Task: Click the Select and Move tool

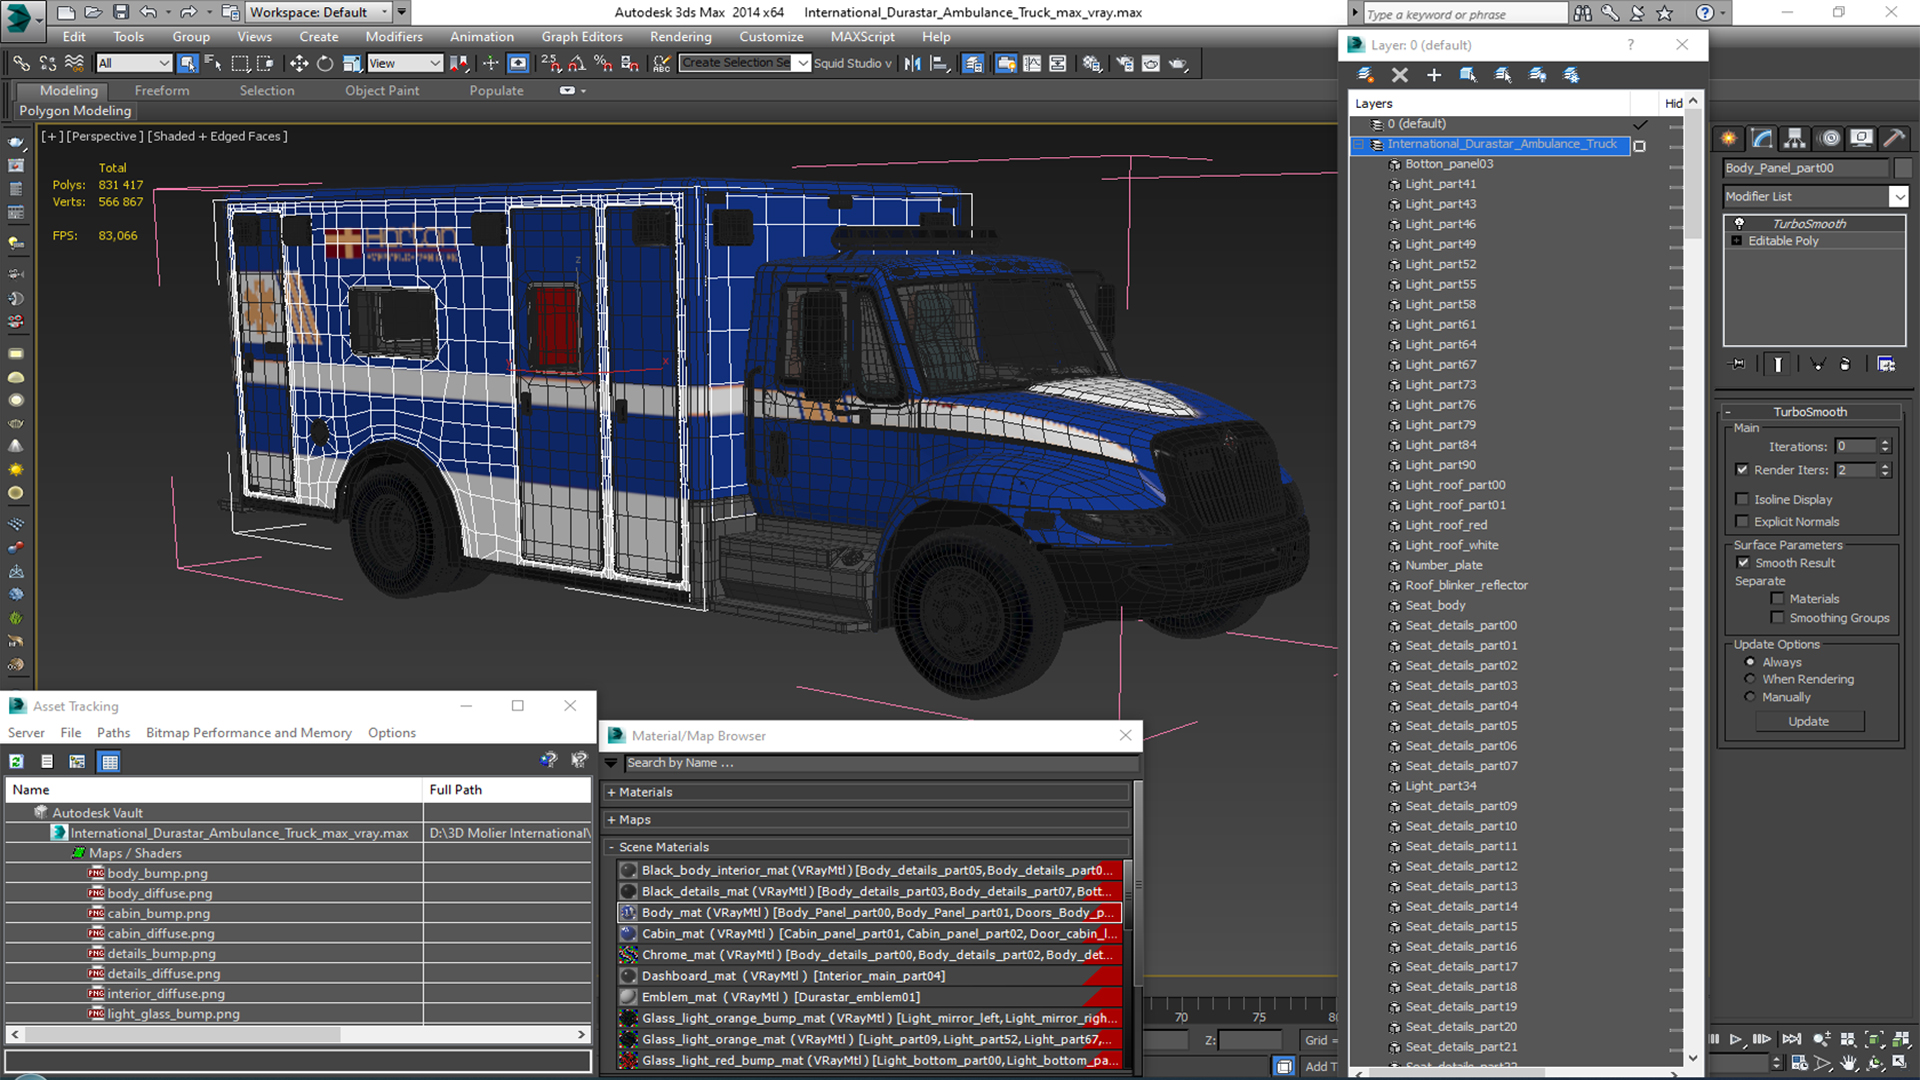Action: point(298,63)
